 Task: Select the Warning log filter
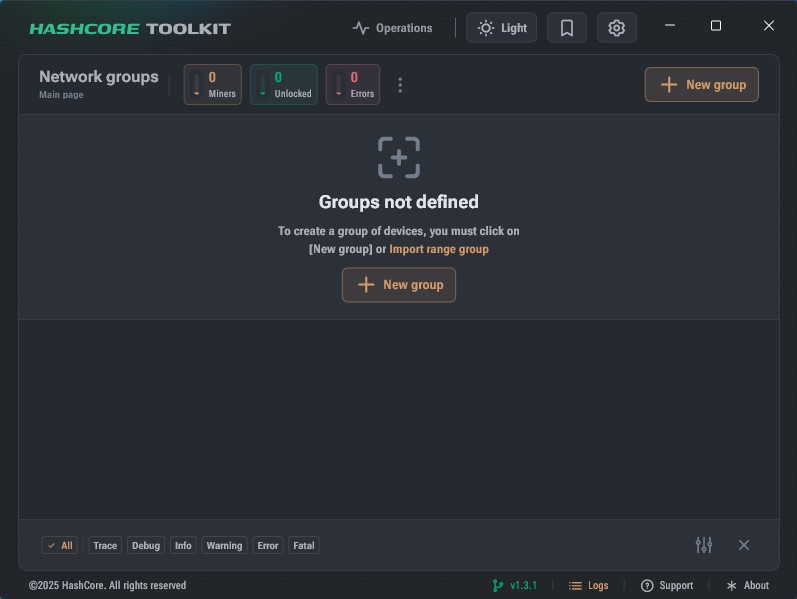click(x=224, y=546)
